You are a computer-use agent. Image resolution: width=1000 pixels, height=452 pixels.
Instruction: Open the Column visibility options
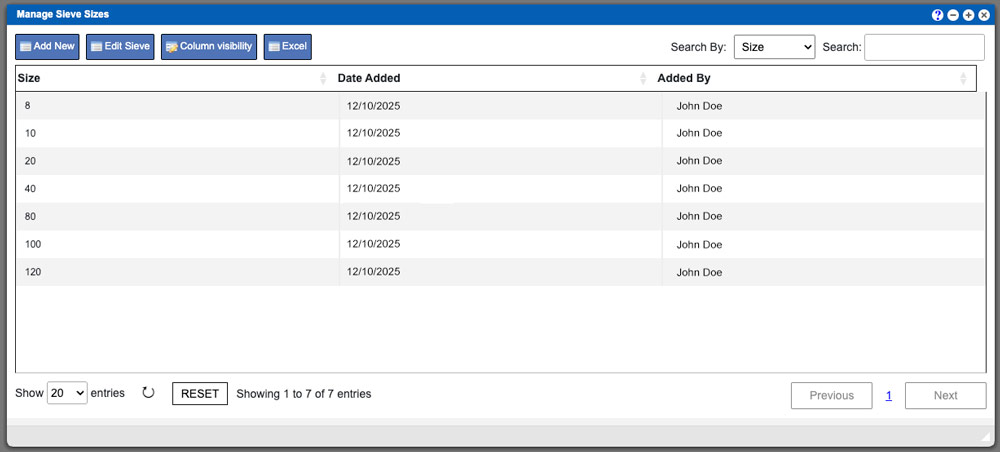pyautogui.click(x=209, y=47)
